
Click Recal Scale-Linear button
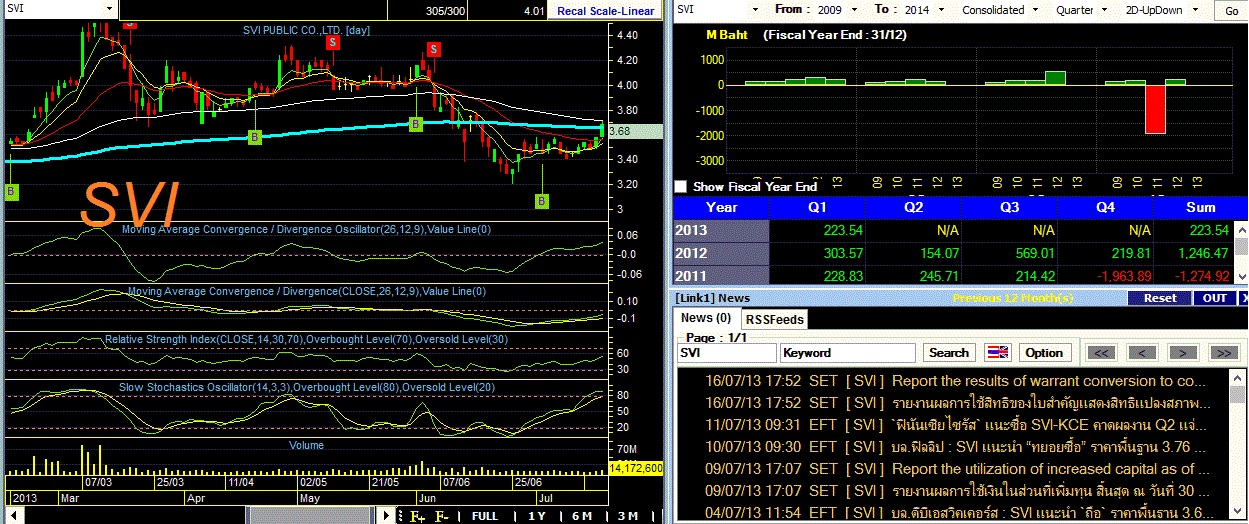coord(605,11)
